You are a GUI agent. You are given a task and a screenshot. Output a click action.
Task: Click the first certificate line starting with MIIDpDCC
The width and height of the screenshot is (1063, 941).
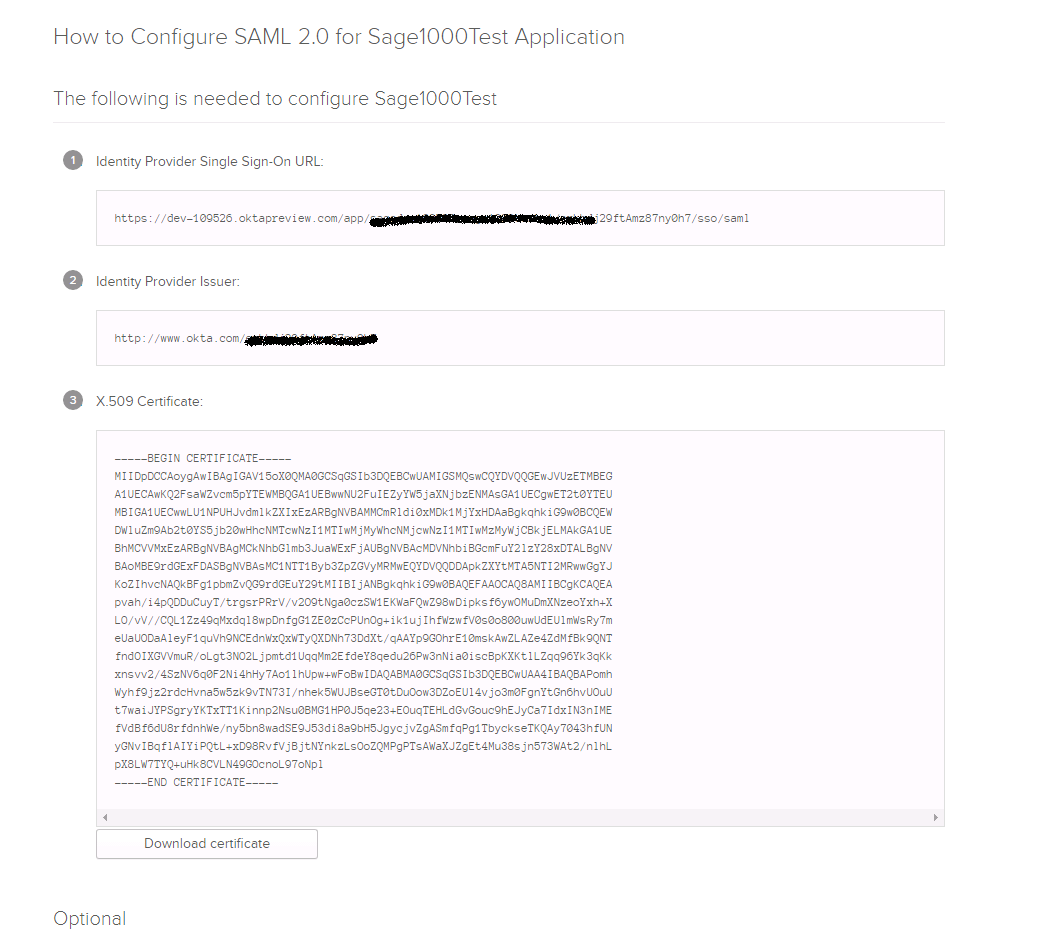pos(363,477)
